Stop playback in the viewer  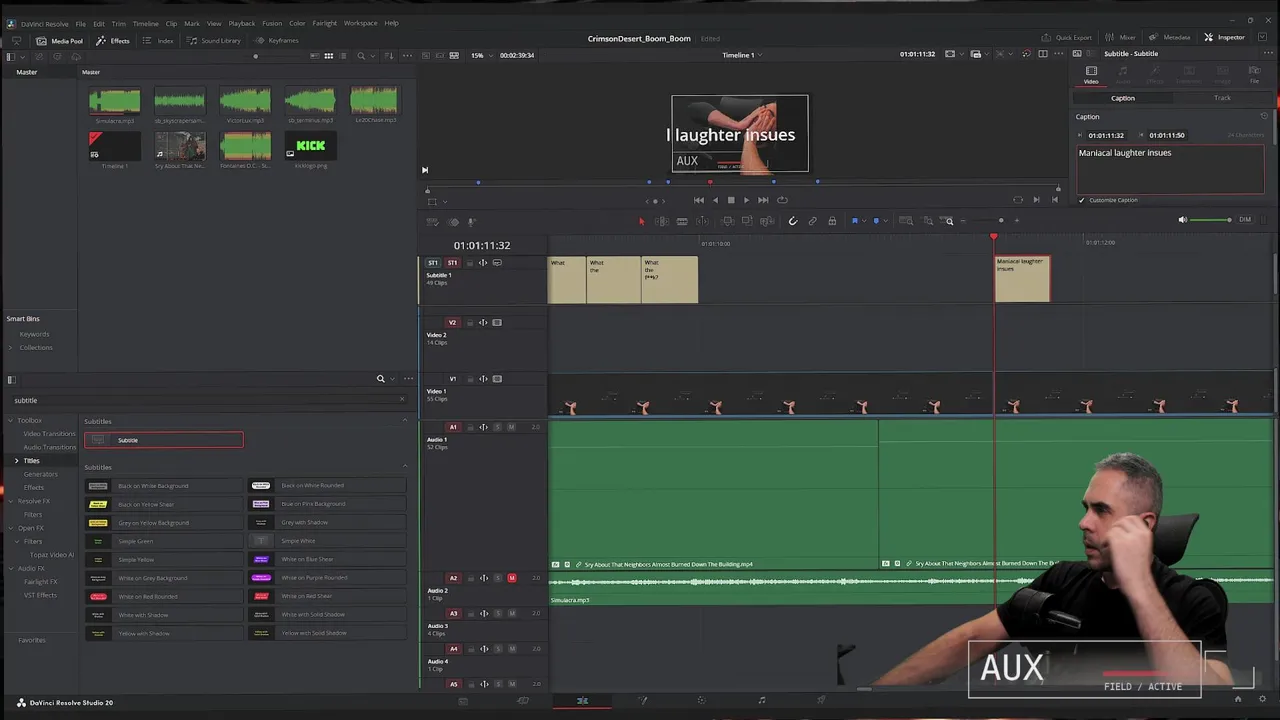tap(730, 200)
